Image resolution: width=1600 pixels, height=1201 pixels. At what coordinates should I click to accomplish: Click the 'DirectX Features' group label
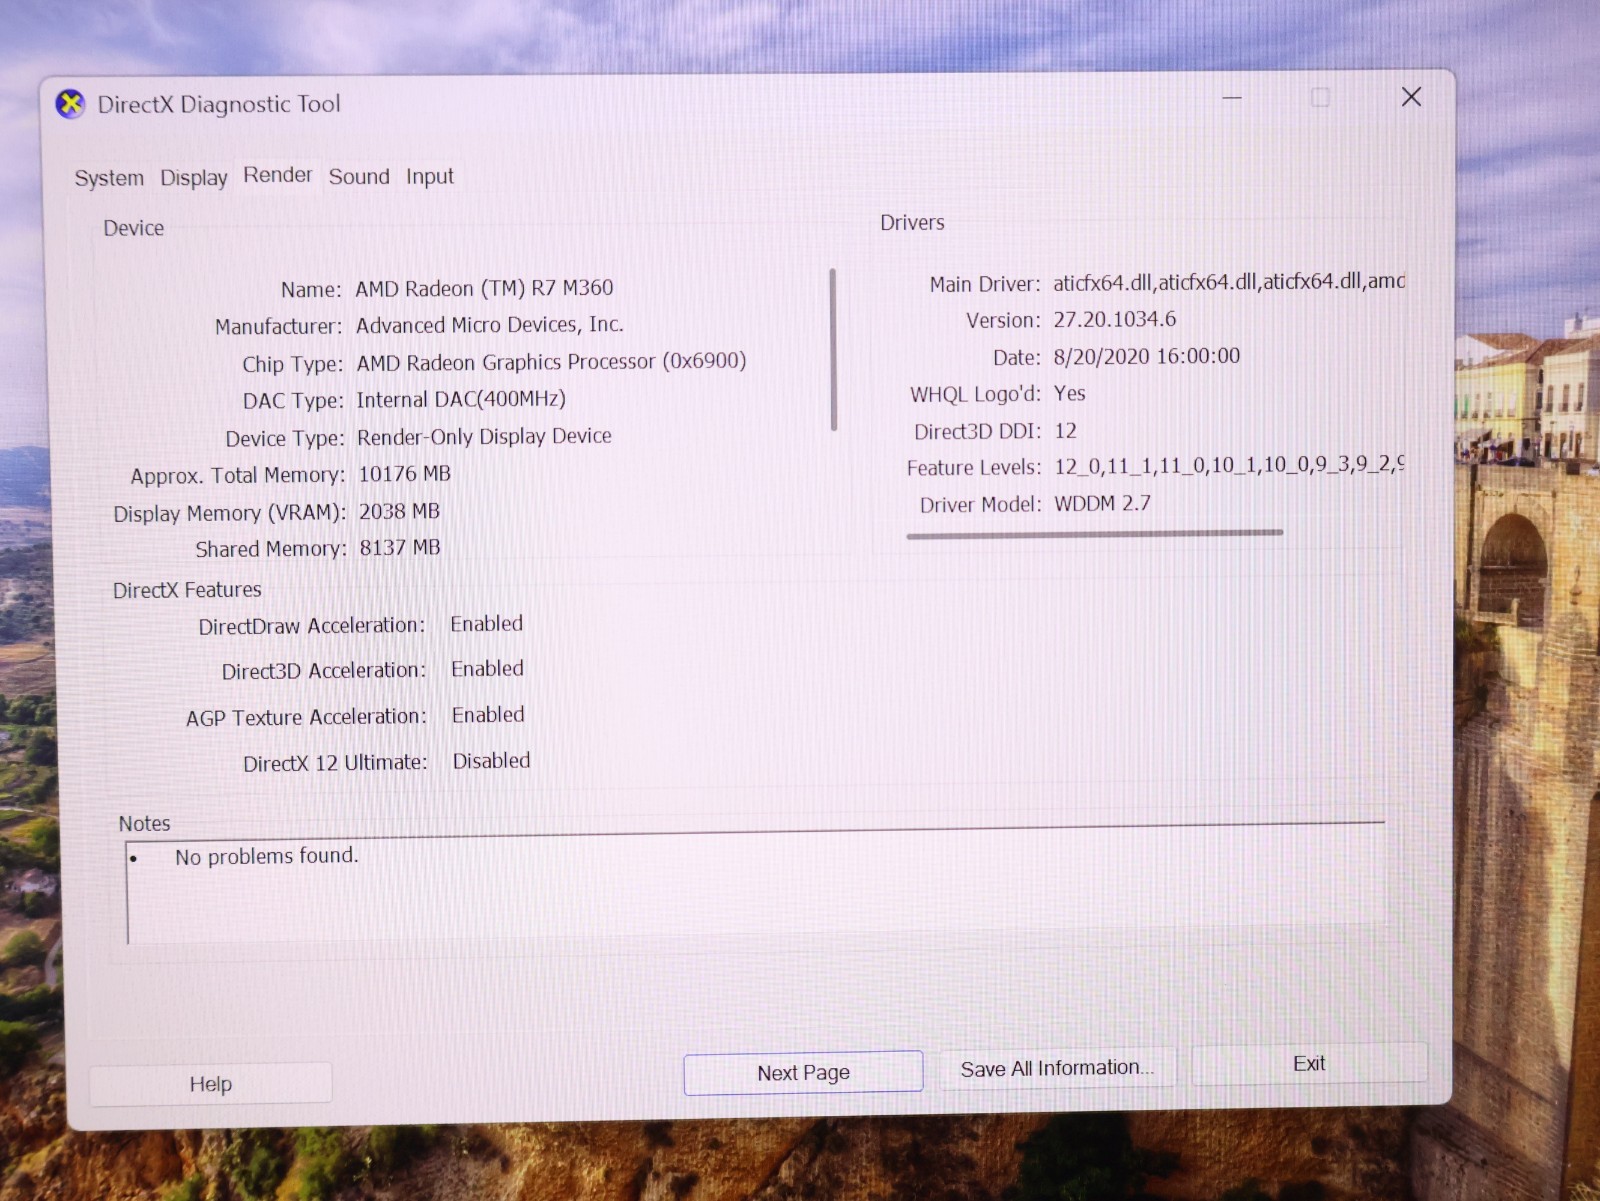[187, 590]
